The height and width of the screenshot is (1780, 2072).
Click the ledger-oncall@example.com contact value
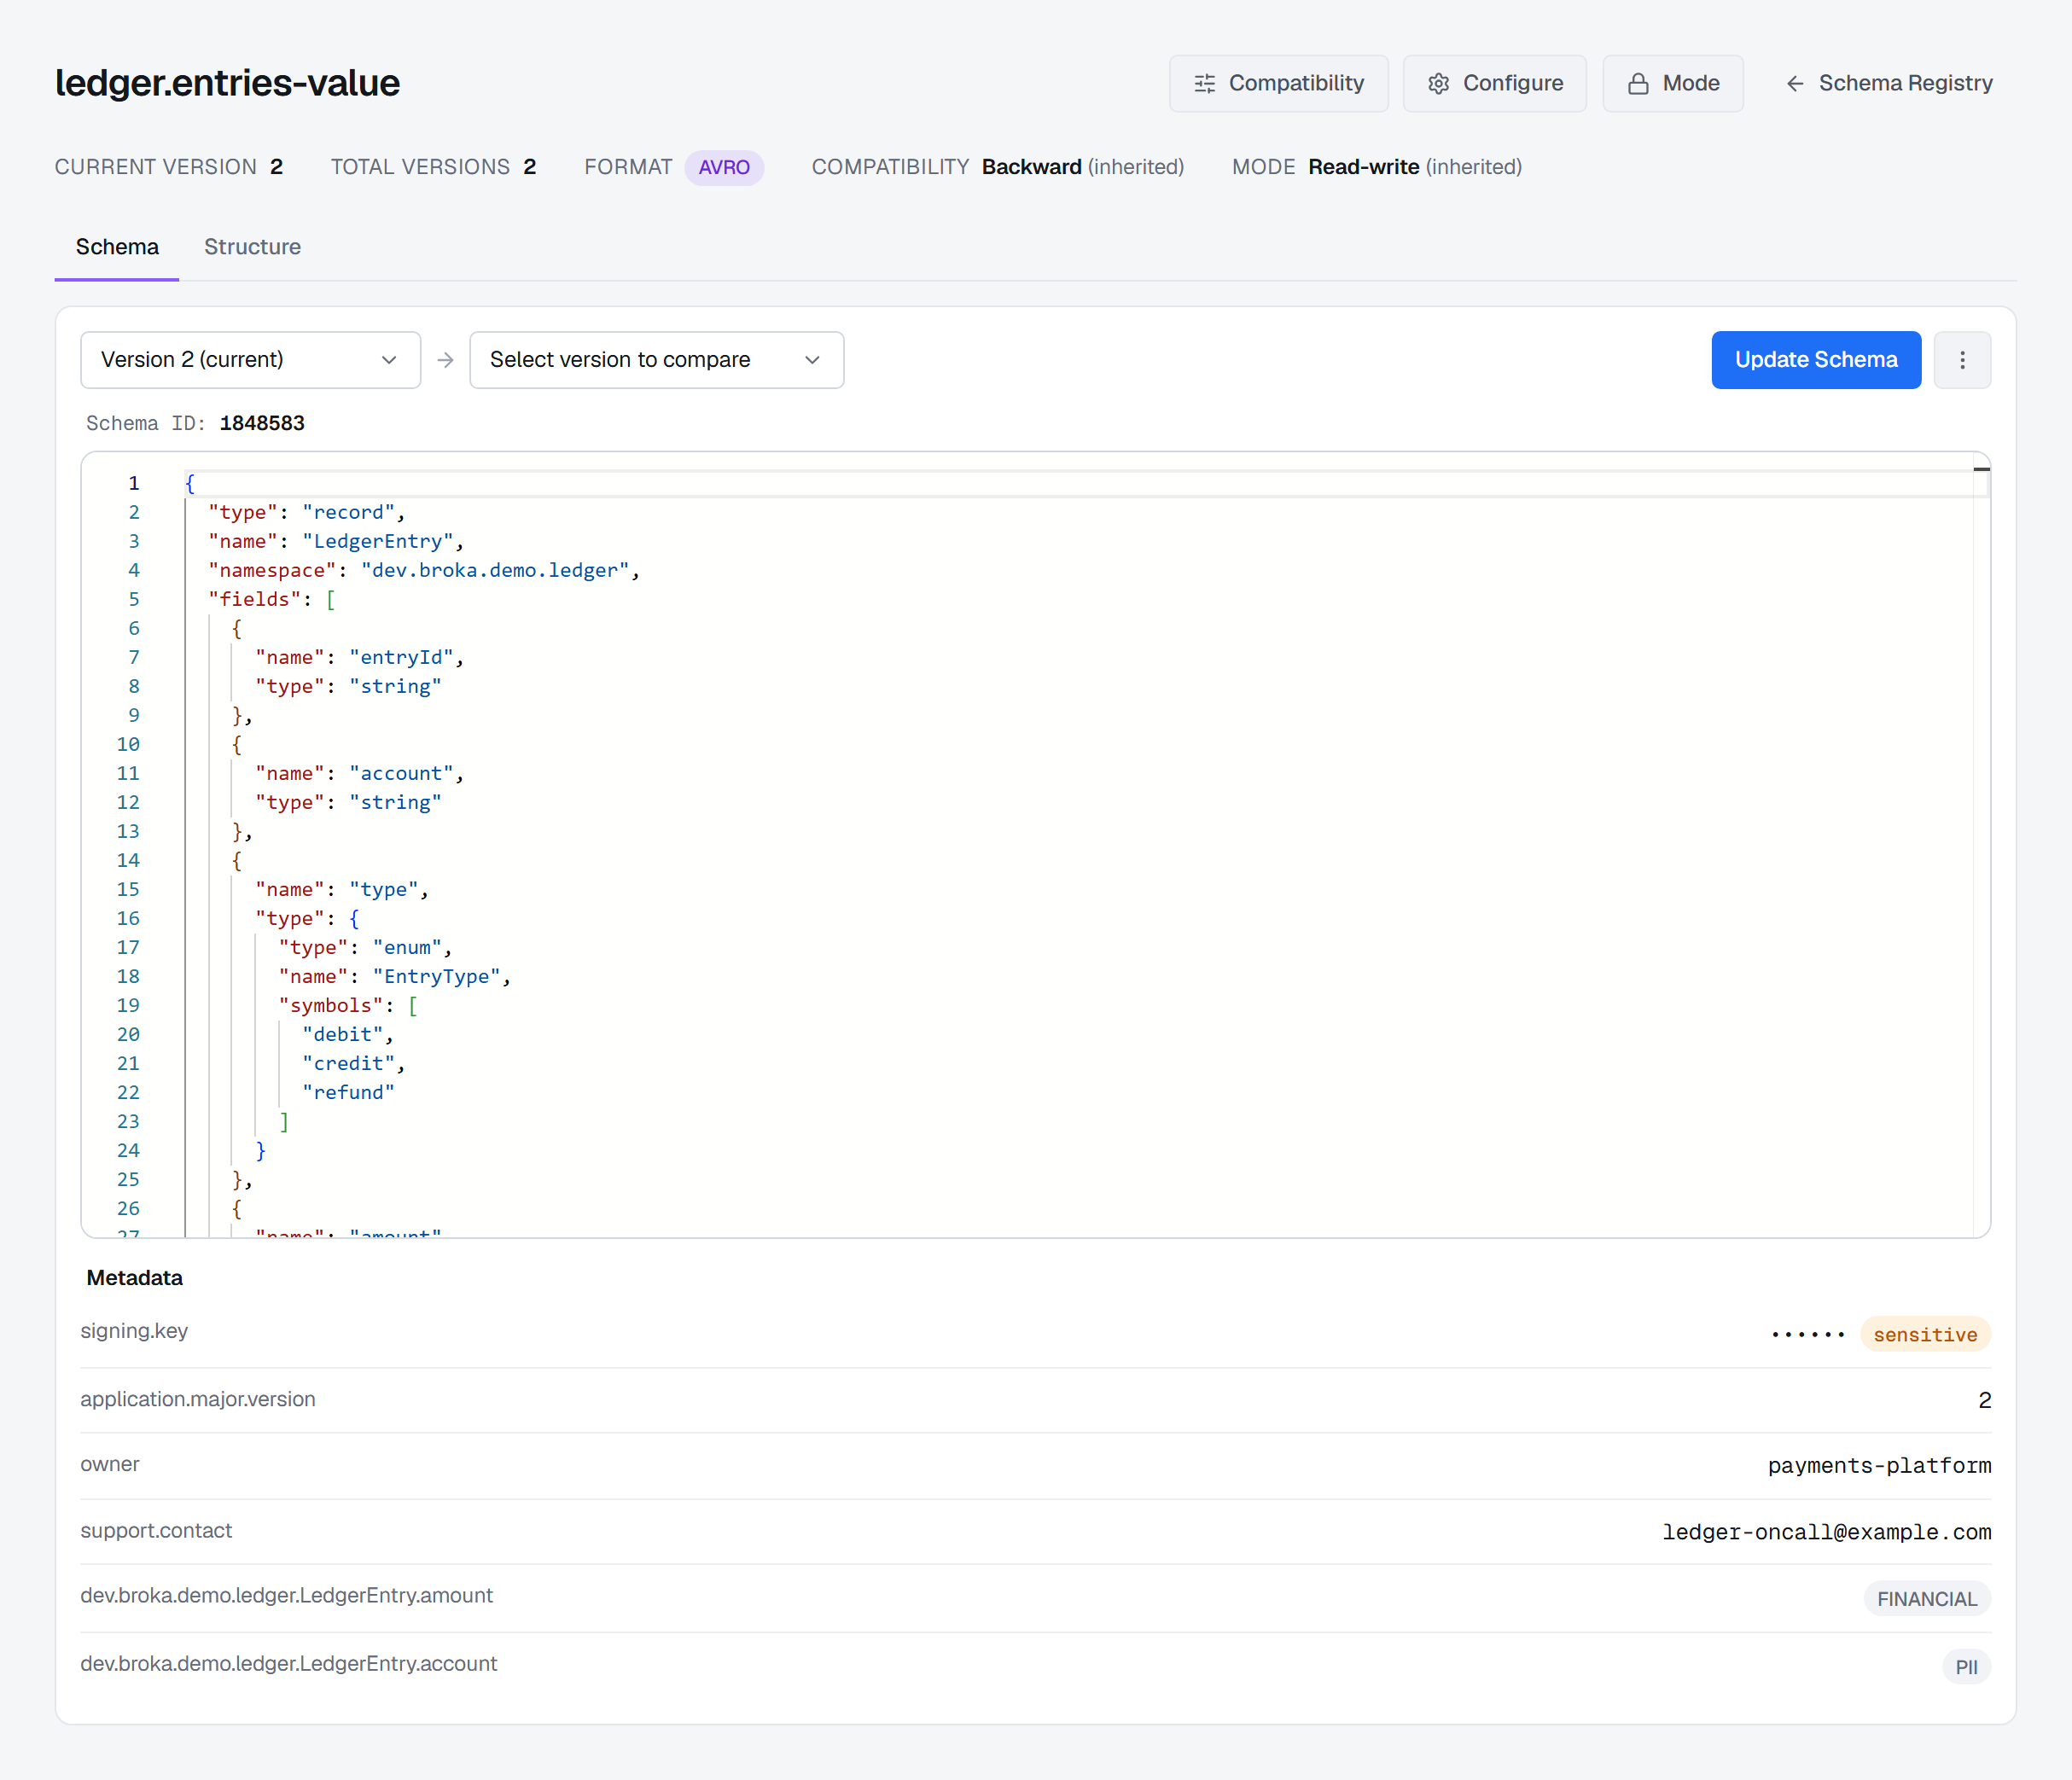(x=1826, y=1531)
